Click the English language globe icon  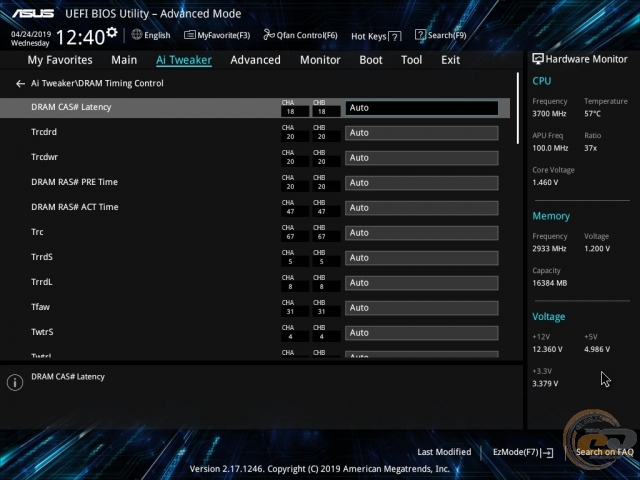[x=137, y=35]
